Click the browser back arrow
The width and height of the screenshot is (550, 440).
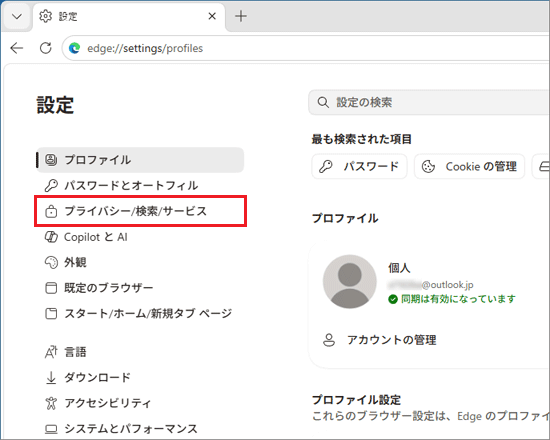pyautogui.click(x=16, y=48)
